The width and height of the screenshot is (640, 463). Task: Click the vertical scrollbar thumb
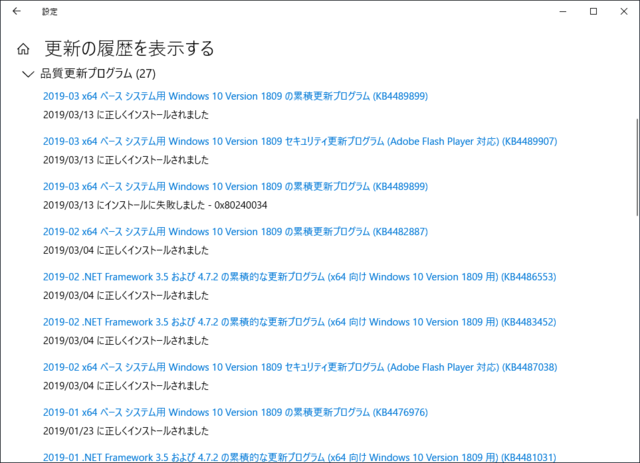pos(638,167)
